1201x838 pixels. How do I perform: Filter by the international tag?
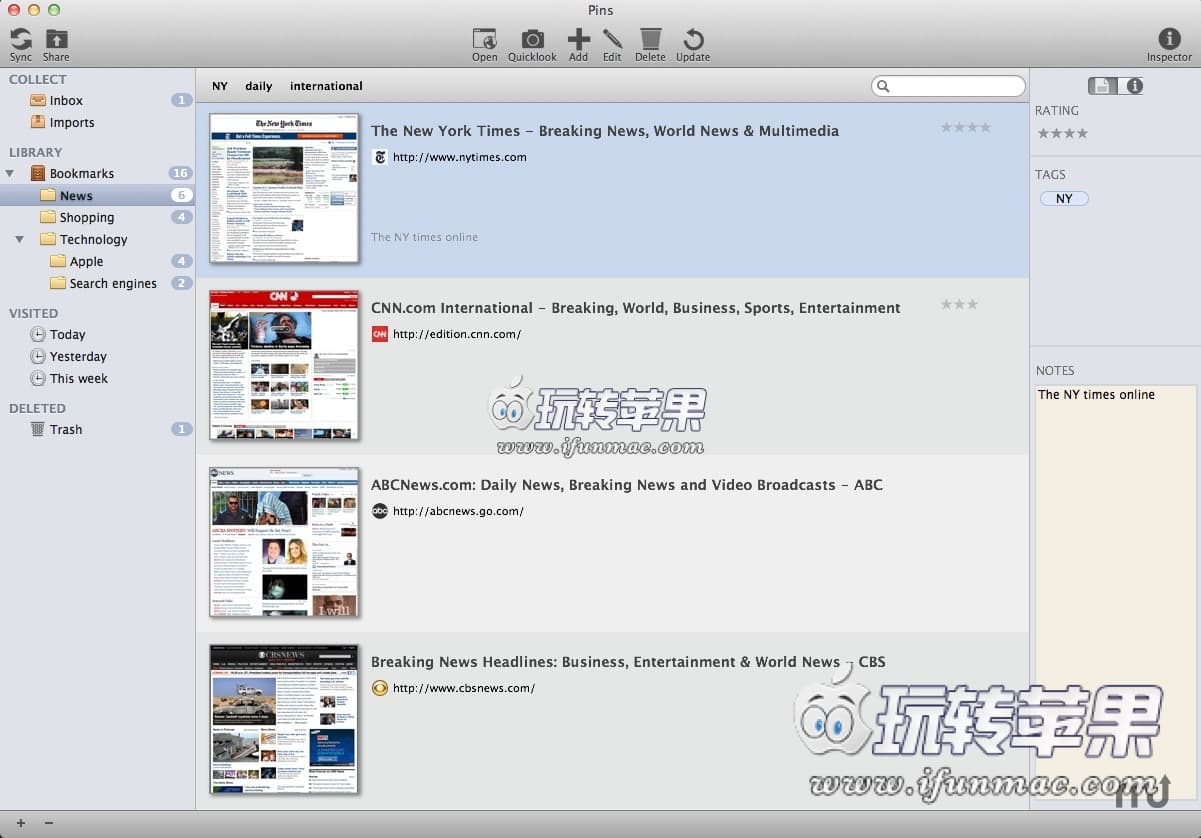pos(326,86)
